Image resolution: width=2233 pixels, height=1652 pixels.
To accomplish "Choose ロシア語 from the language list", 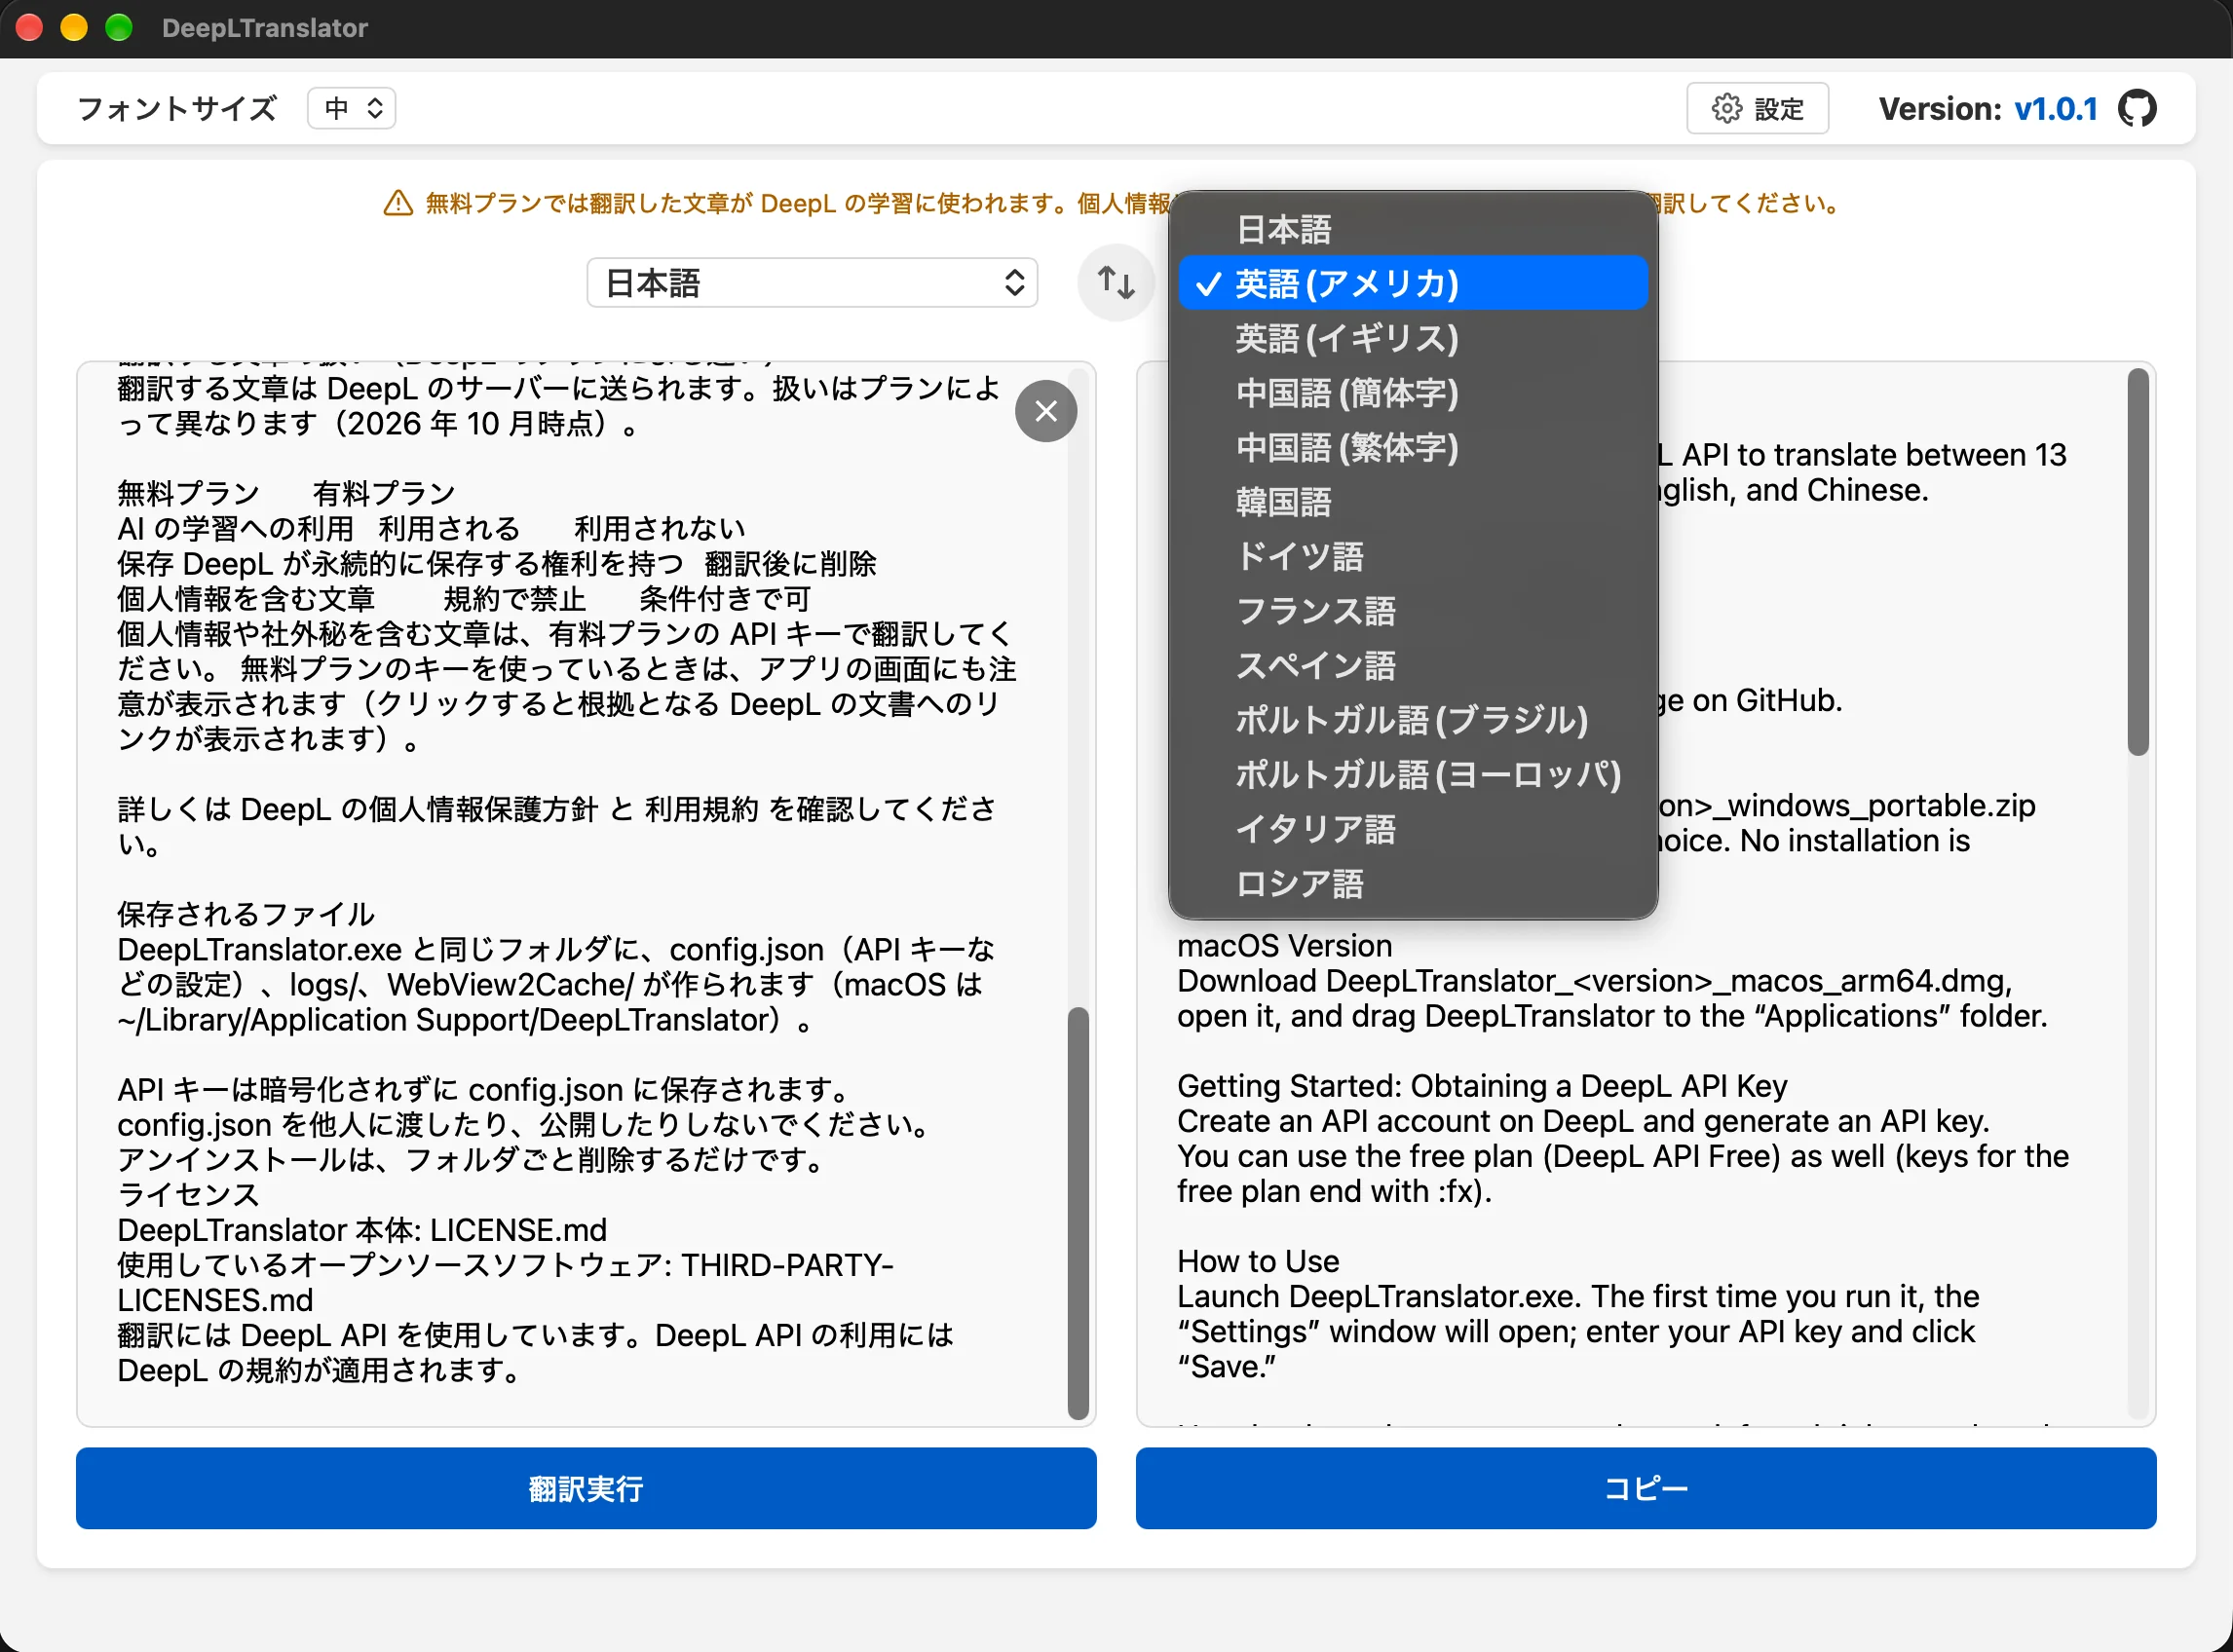I will click(x=1412, y=884).
